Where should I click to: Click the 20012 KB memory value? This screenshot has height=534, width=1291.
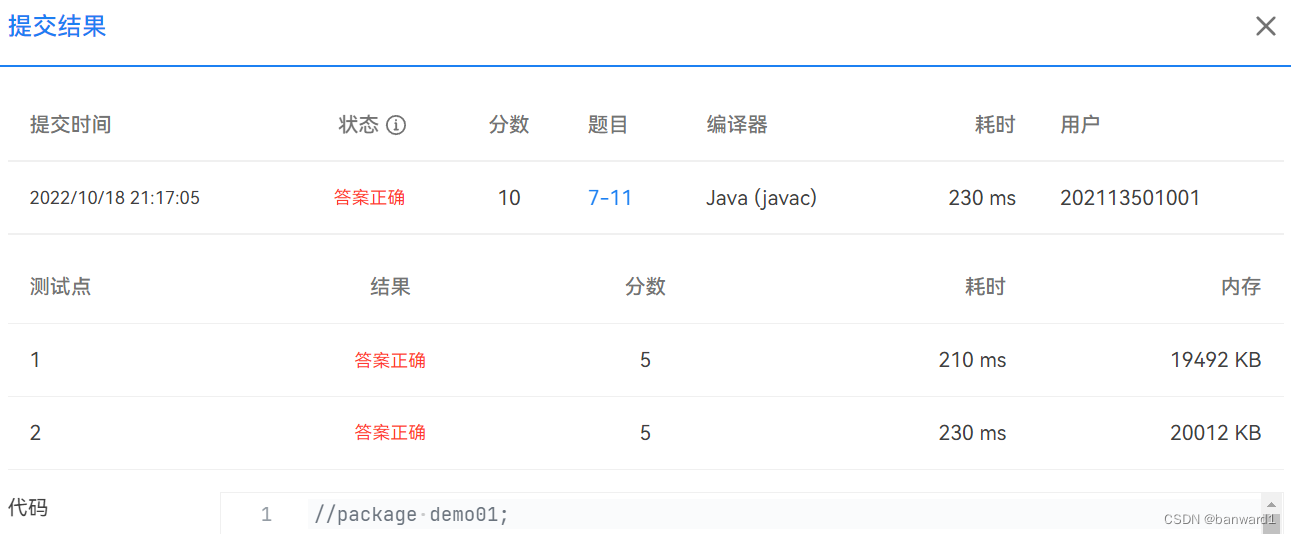1216,433
